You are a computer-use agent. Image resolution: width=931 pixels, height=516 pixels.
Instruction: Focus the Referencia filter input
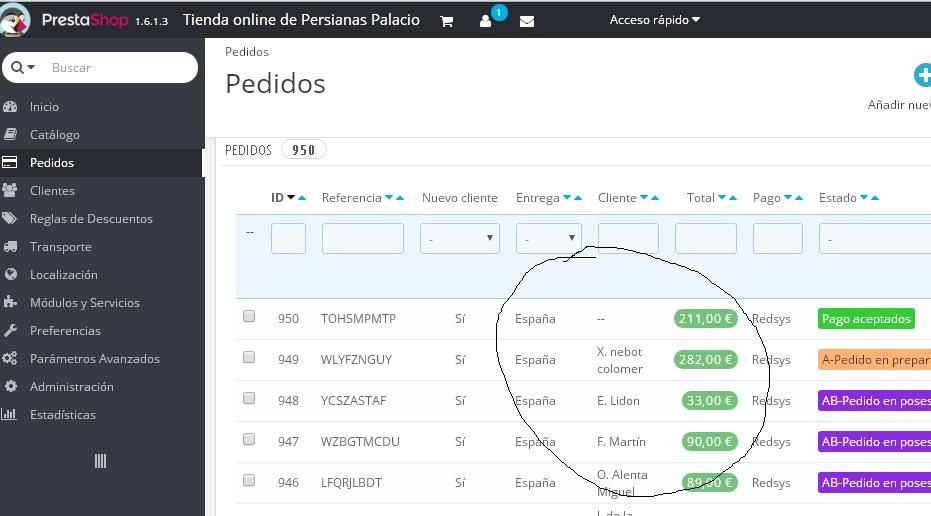(x=363, y=238)
